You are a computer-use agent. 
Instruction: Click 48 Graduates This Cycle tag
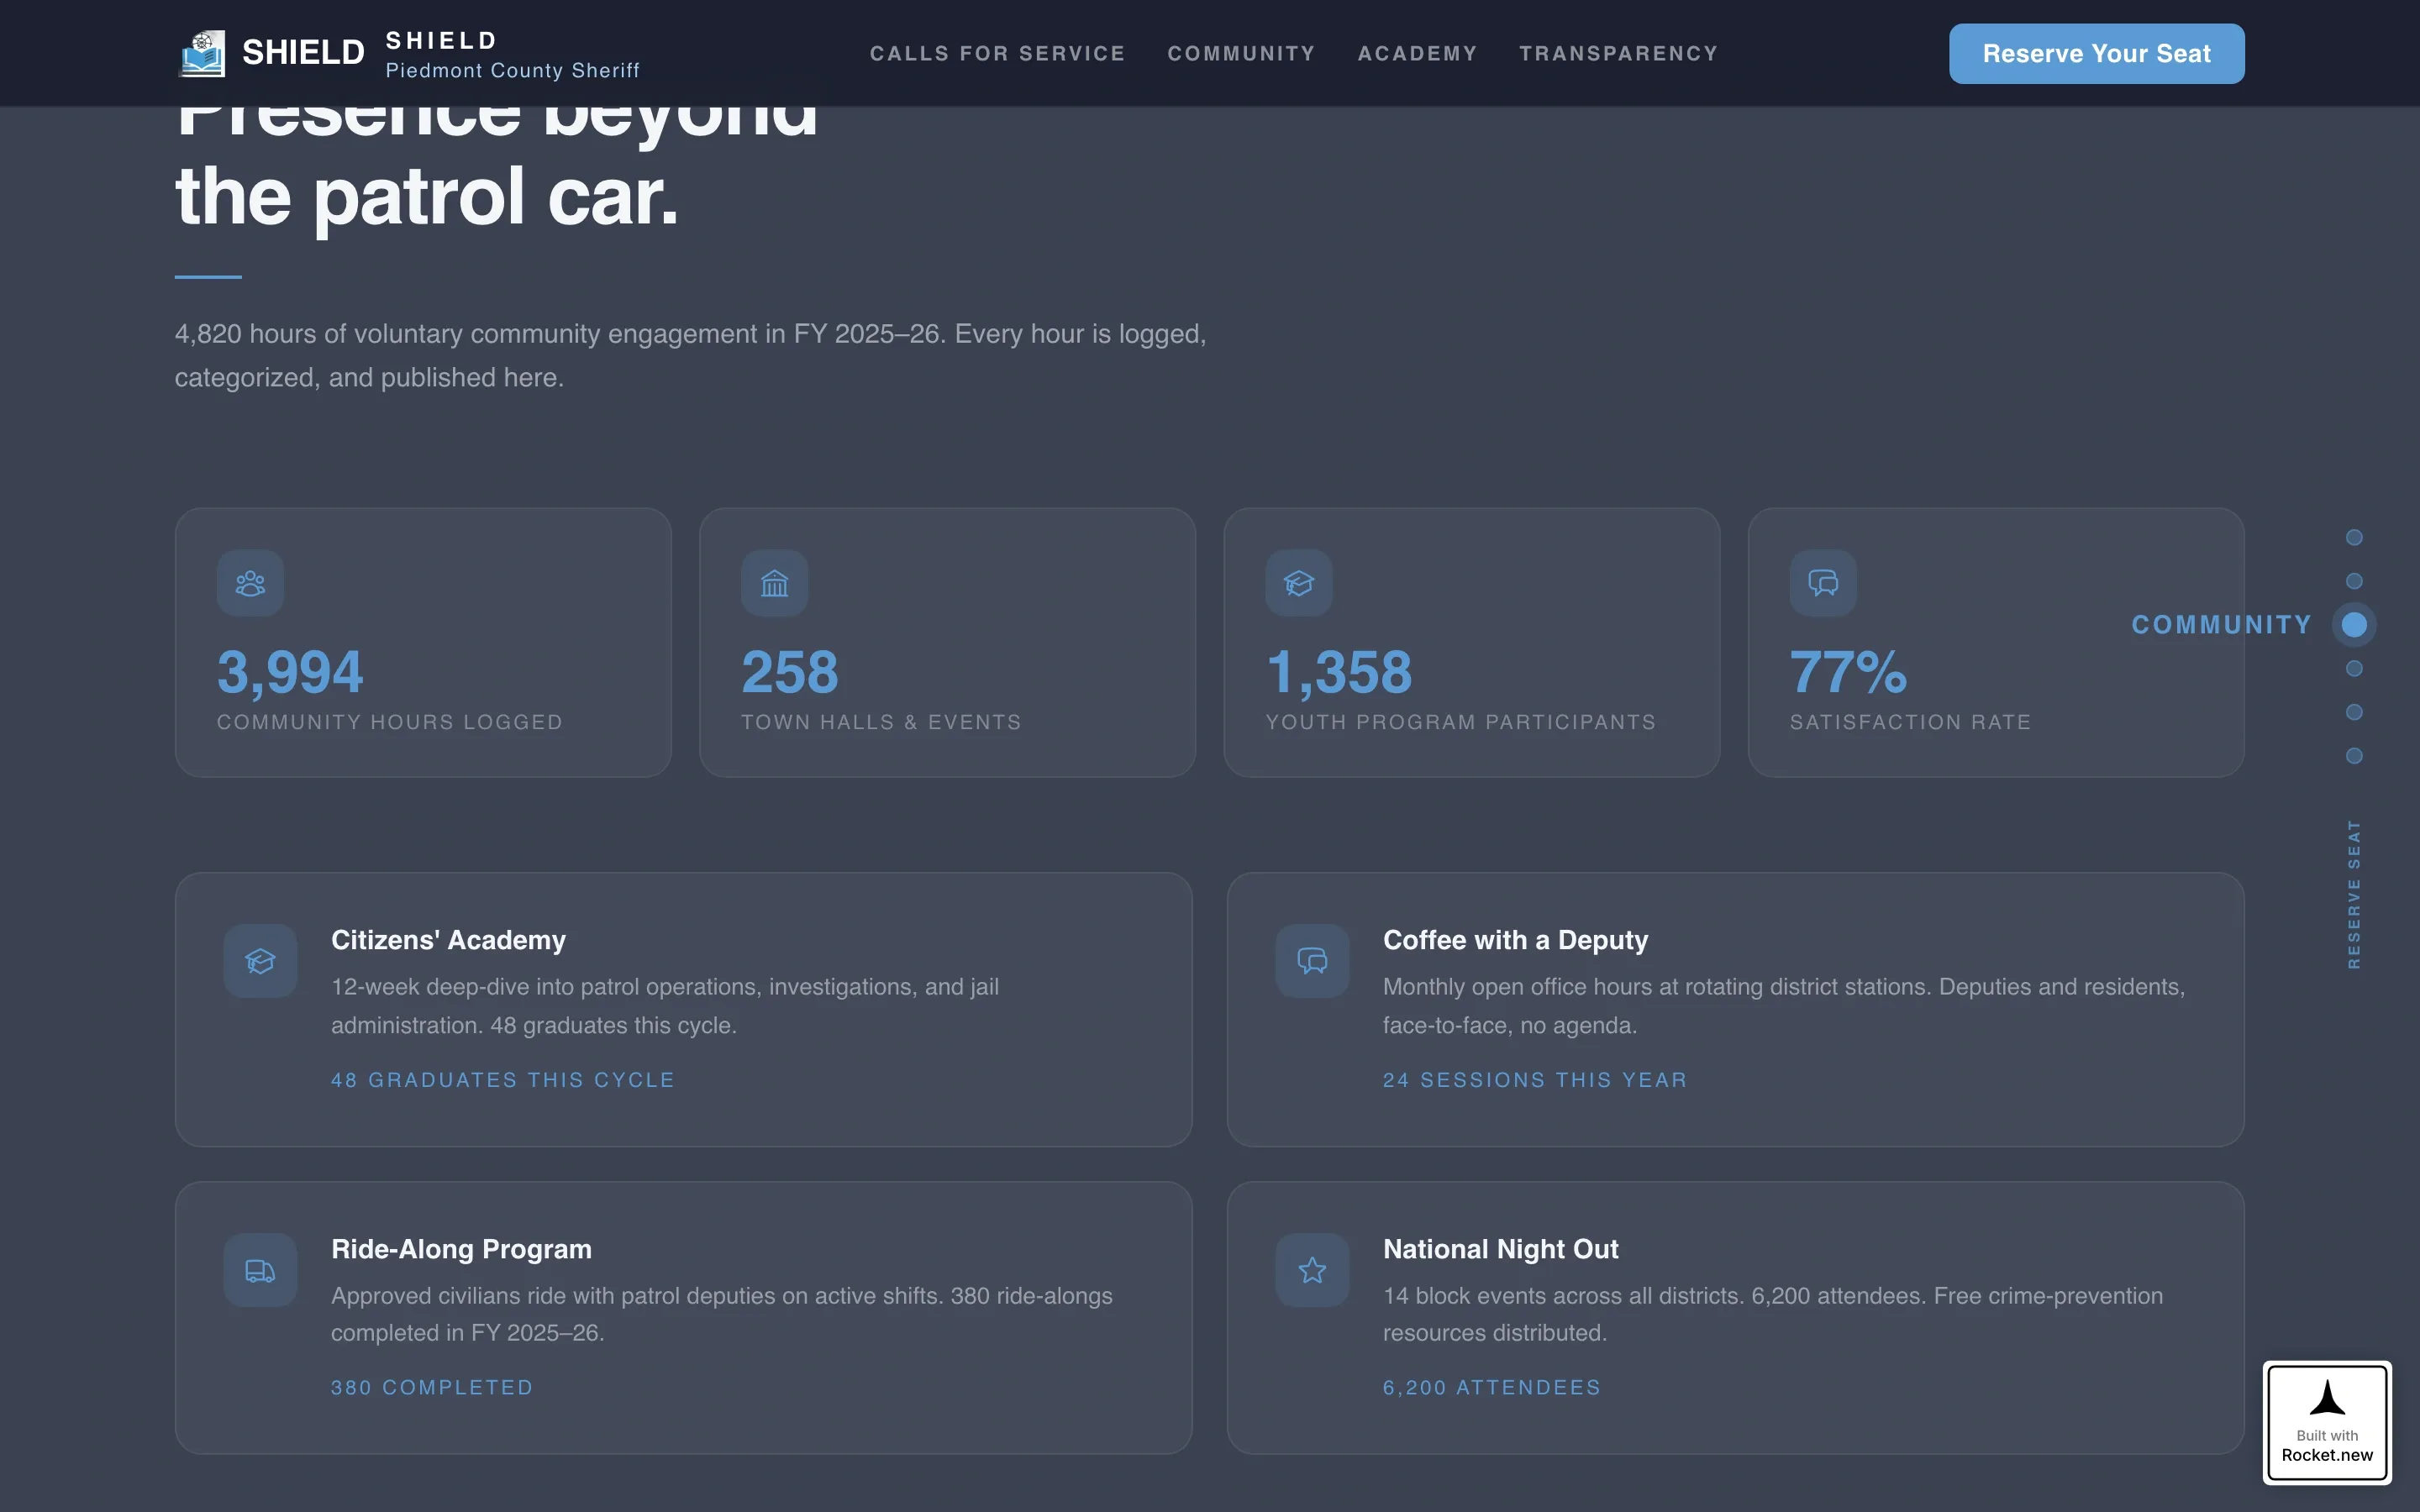[503, 1080]
